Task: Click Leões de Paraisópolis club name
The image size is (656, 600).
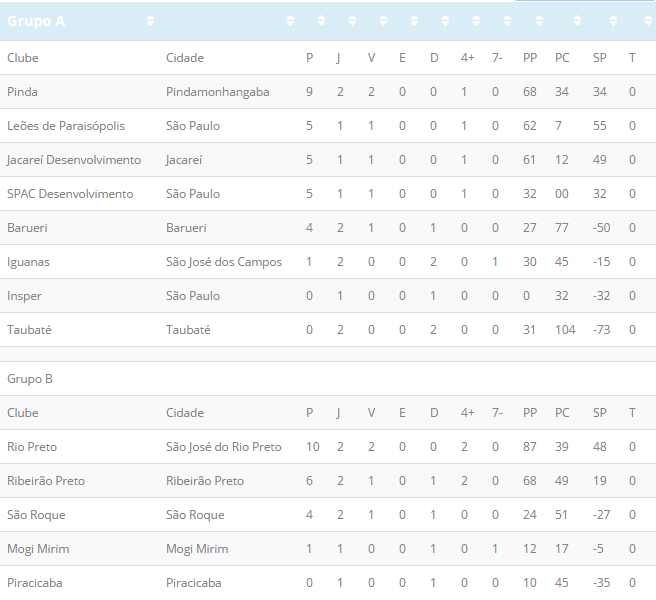Action: point(66,126)
